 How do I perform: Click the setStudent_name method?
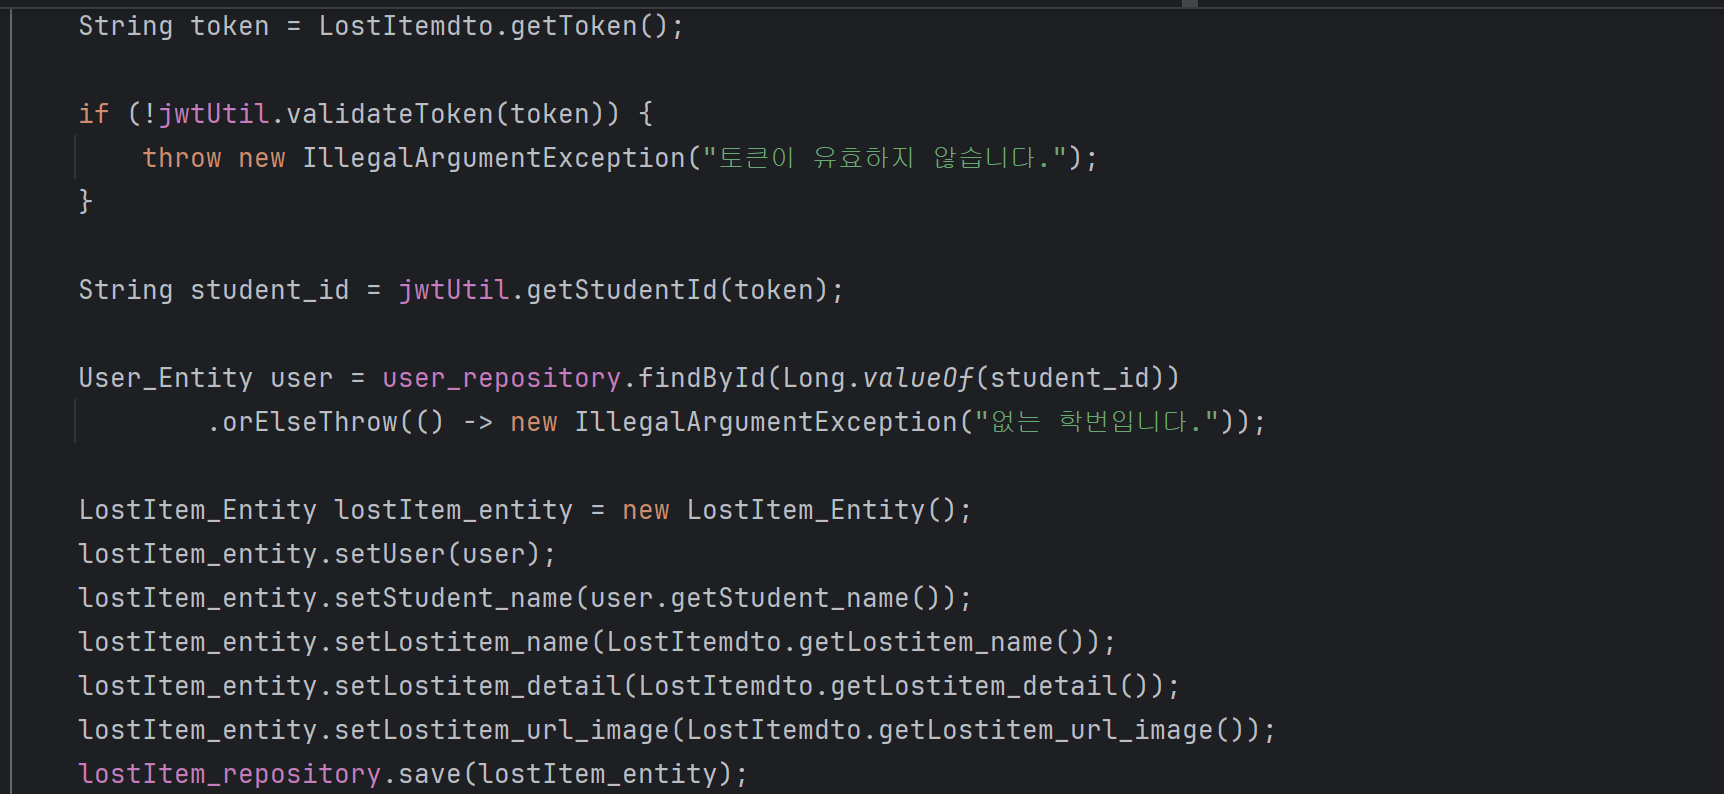click(x=454, y=598)
